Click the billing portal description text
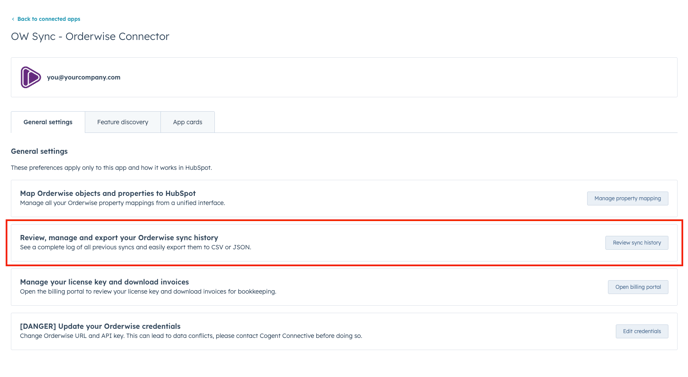The image size is (688, 377). (x=148, y=291)
